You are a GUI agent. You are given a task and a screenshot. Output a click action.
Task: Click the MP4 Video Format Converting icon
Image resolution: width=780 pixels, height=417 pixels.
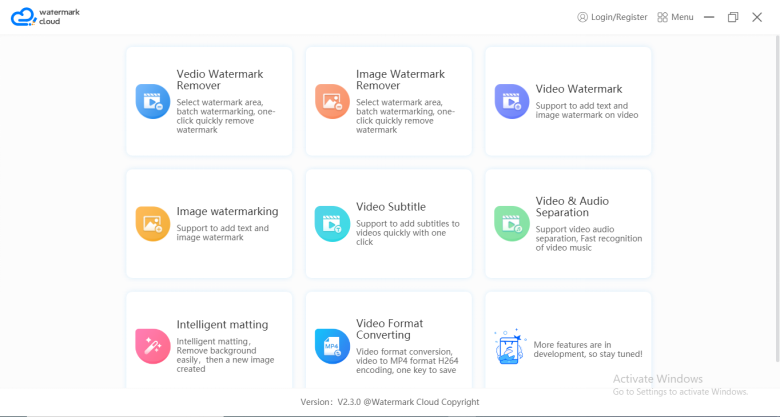332,346
